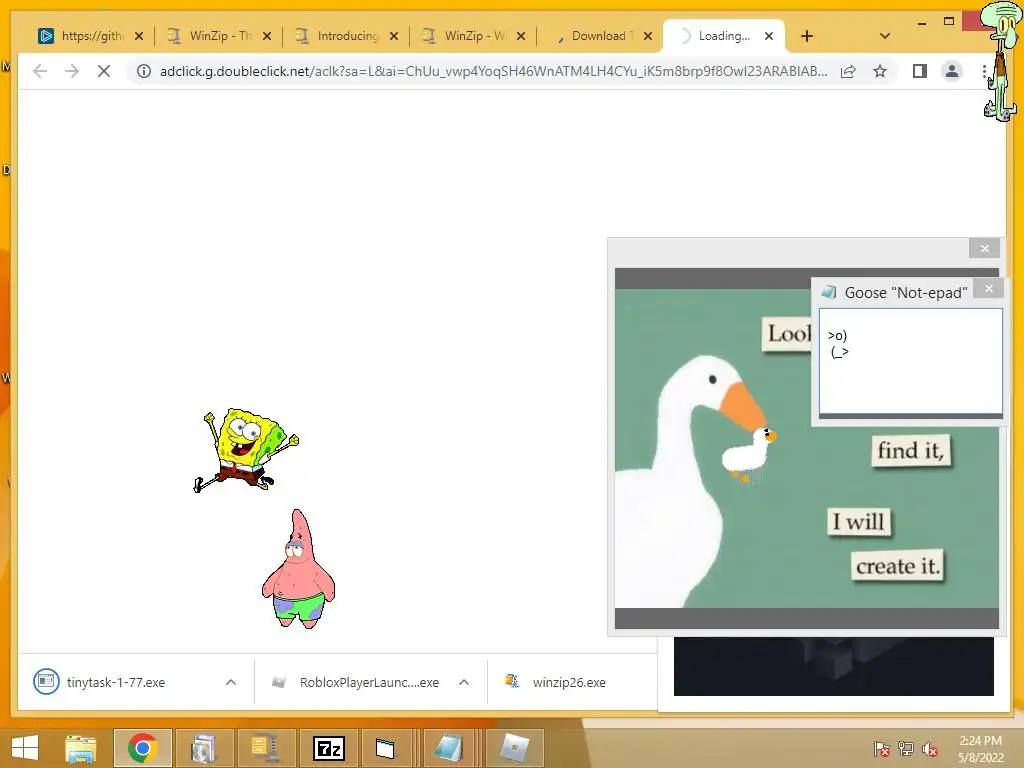Open Action Center flag tray icon
Screen dimensions: 1024x768
pyautogui.click(x=882, y=749)
